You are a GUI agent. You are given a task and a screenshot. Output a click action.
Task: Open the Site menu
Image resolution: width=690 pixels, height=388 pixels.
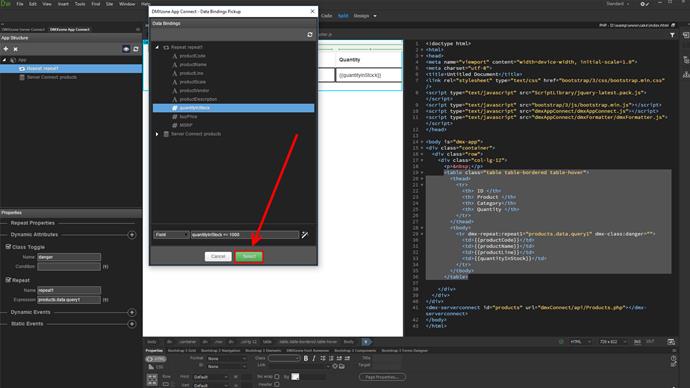(x=109, y=4)
